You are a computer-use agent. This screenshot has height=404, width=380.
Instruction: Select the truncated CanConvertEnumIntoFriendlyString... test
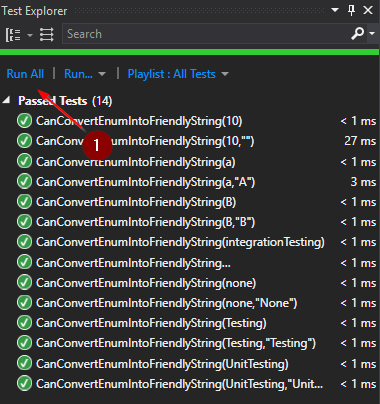pos(133,263)
